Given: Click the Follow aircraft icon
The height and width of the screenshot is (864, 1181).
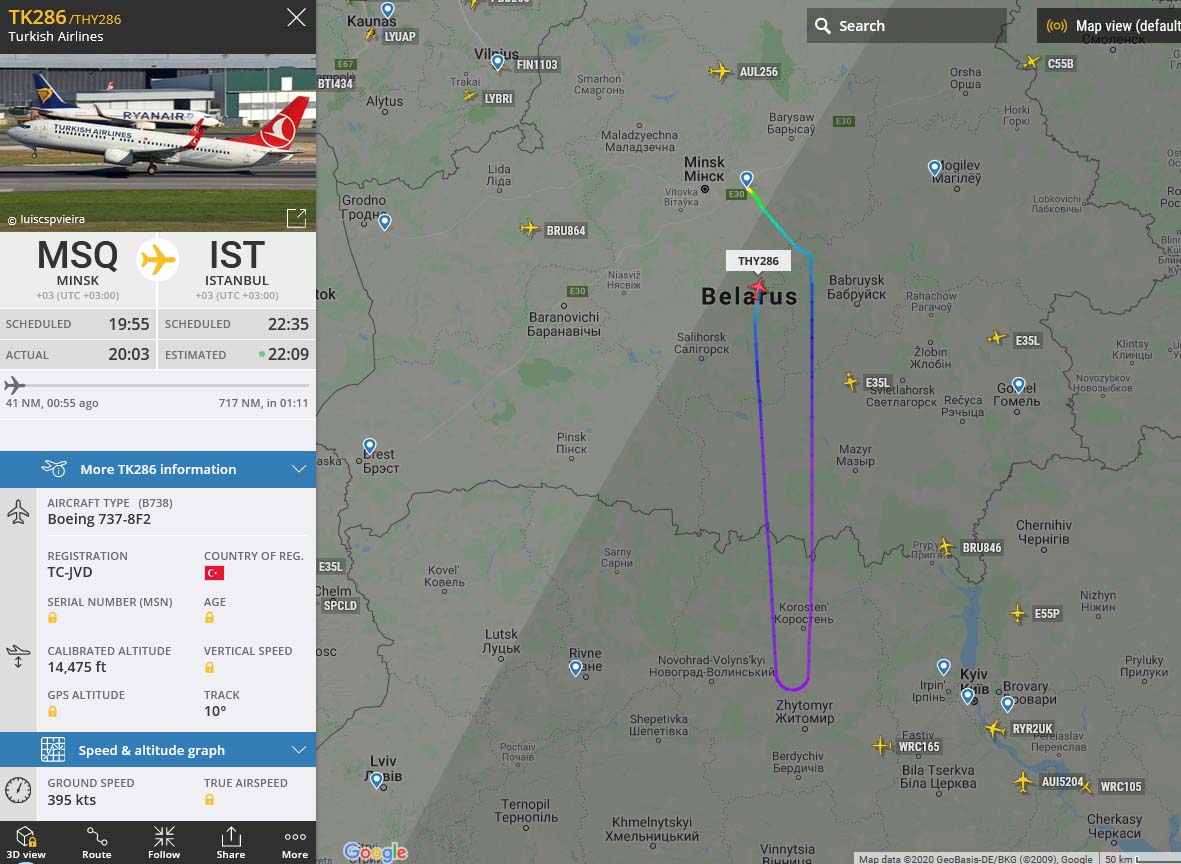Looking at the screenshot, I should [163, 842].
